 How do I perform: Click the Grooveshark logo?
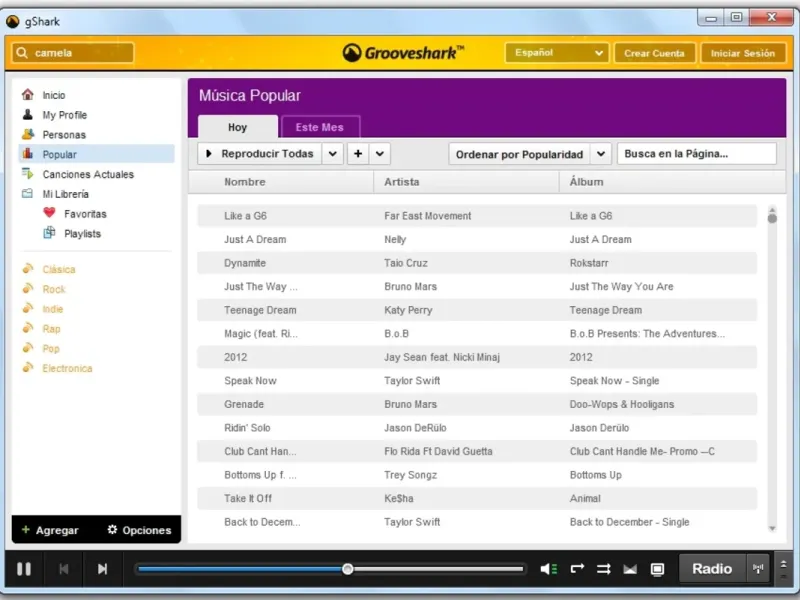[x=403, y=53]
